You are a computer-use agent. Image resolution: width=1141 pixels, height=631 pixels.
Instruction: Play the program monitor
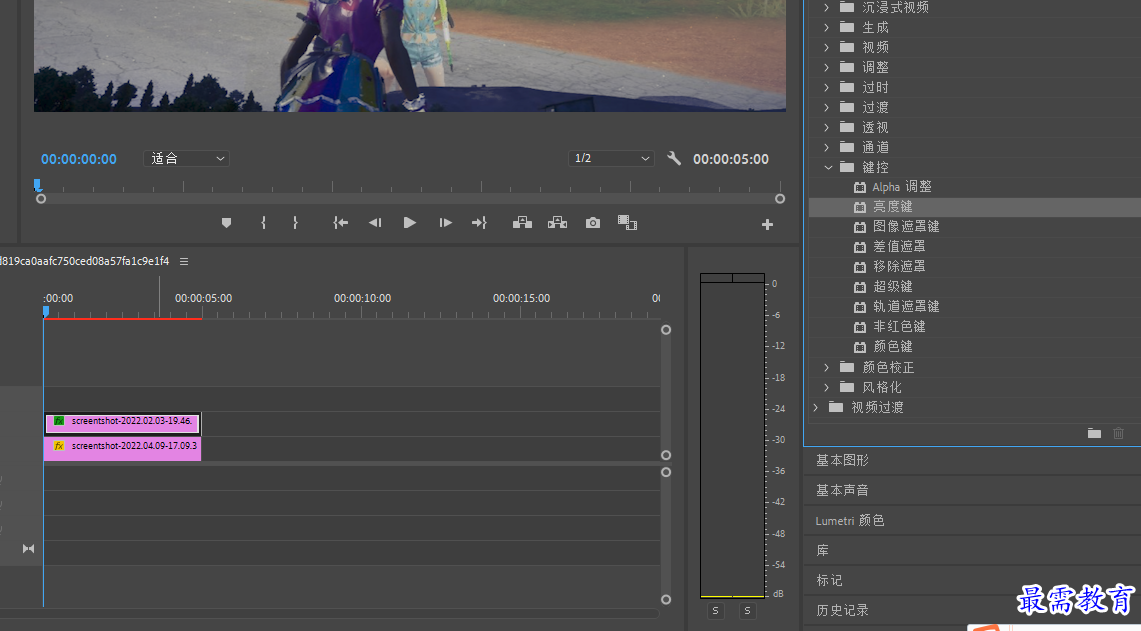(410, 223)
